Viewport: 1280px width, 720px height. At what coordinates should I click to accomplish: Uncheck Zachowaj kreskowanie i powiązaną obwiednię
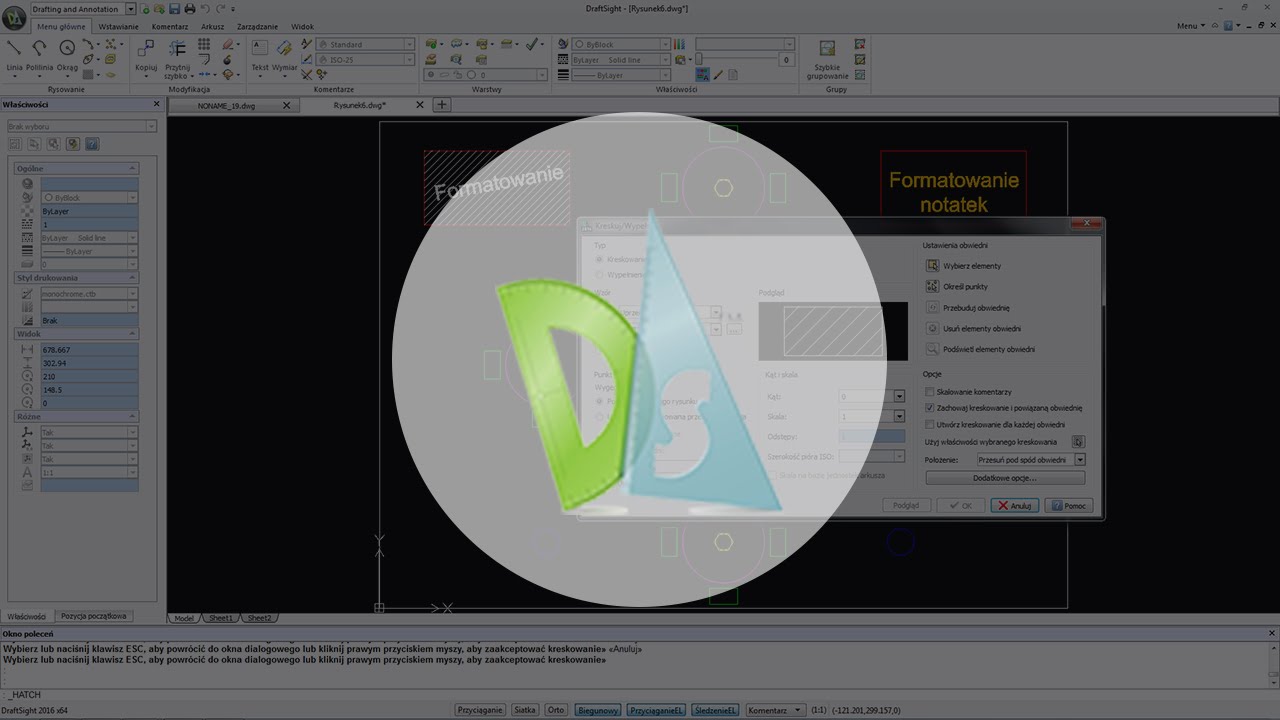[x=930, y=408]
